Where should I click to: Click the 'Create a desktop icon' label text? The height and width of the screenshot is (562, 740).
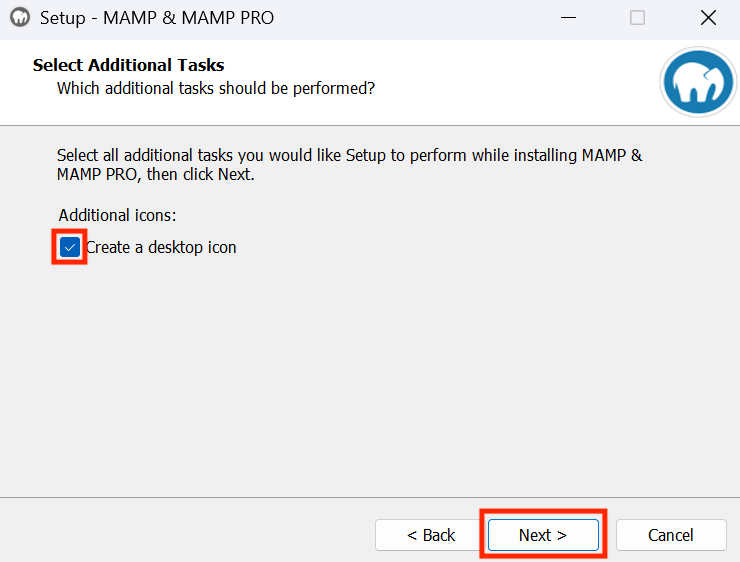click(161, 247)
